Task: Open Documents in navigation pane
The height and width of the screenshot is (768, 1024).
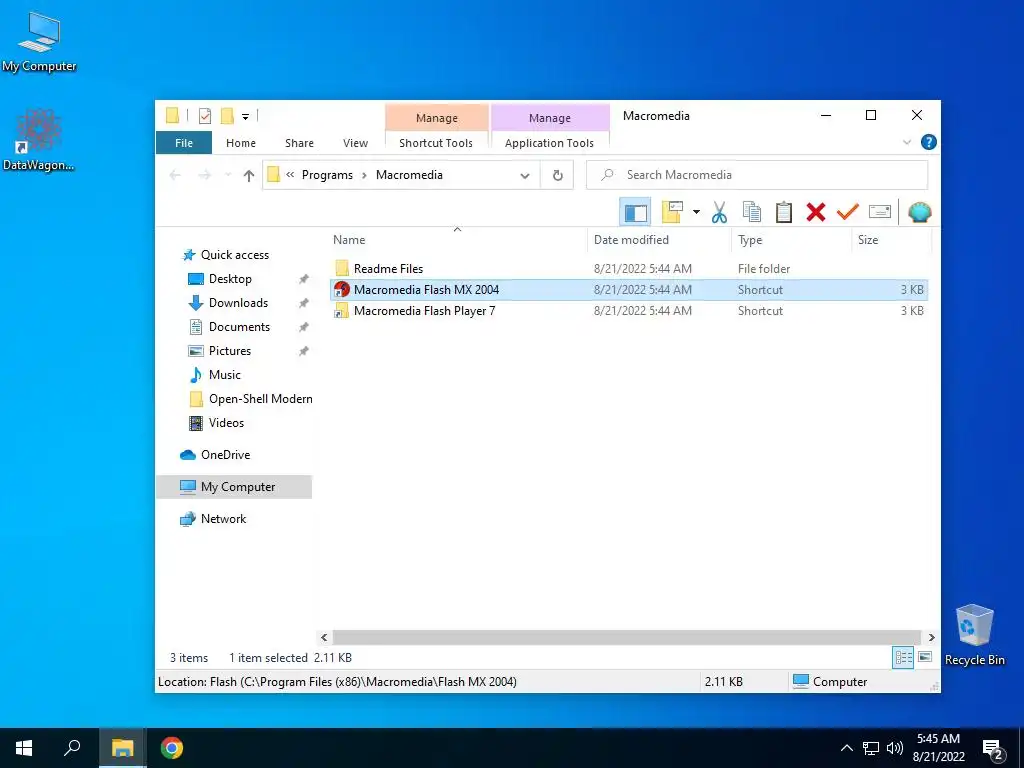Action: tap(239, 327)
